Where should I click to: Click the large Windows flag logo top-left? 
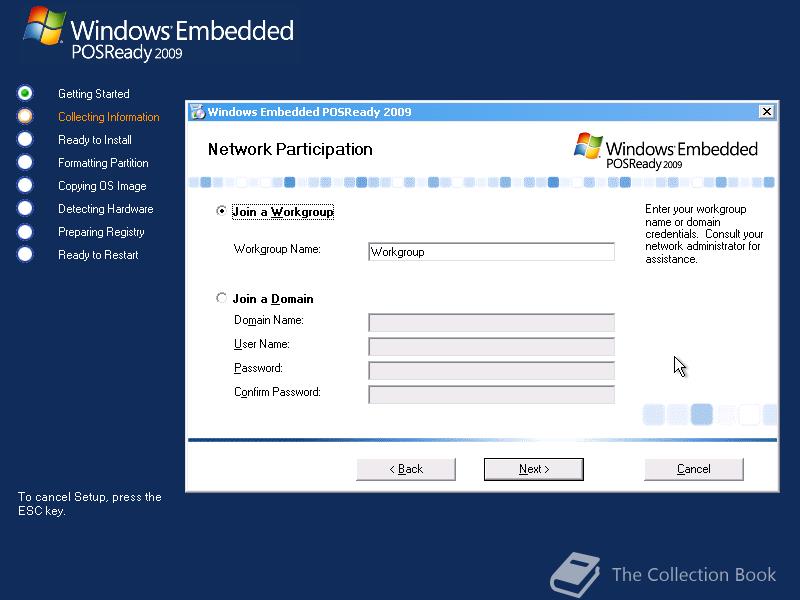(x=45, y=26)
